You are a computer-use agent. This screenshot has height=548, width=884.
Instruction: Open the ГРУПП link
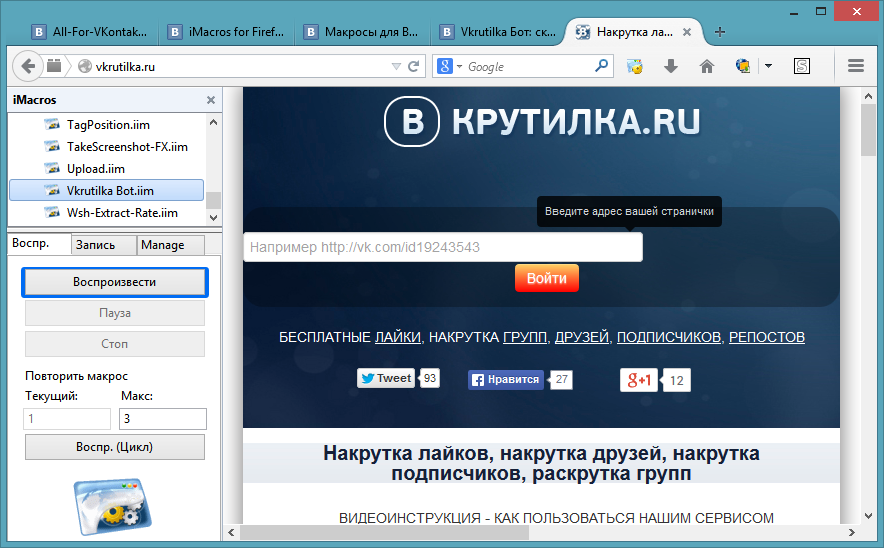click(x=525, y=337)
